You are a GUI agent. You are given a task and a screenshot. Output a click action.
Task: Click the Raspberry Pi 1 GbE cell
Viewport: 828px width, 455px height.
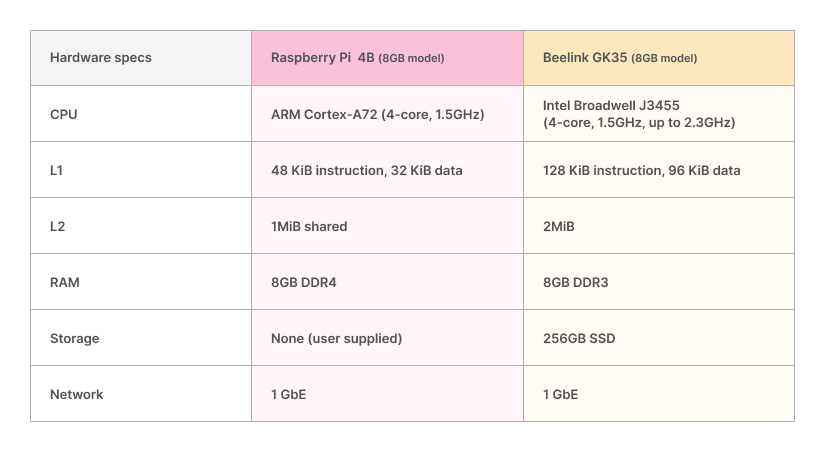(x=288, y=394)
